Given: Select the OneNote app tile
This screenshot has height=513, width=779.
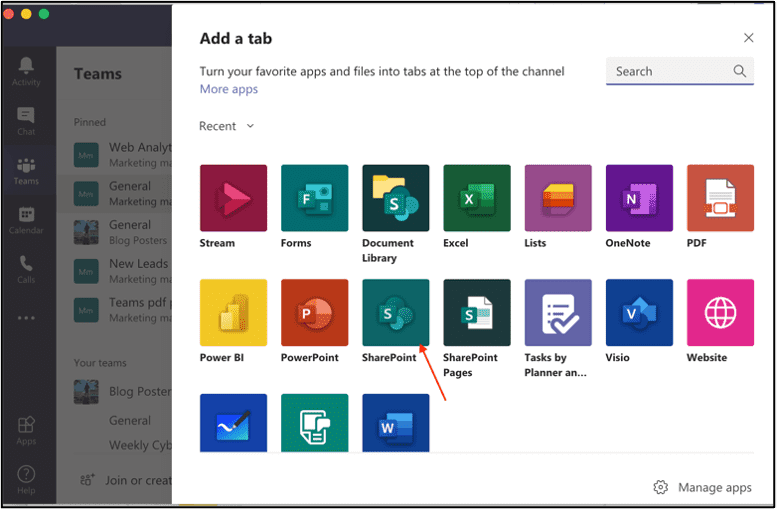Looking at the screenshot, I should coord(639,198).
